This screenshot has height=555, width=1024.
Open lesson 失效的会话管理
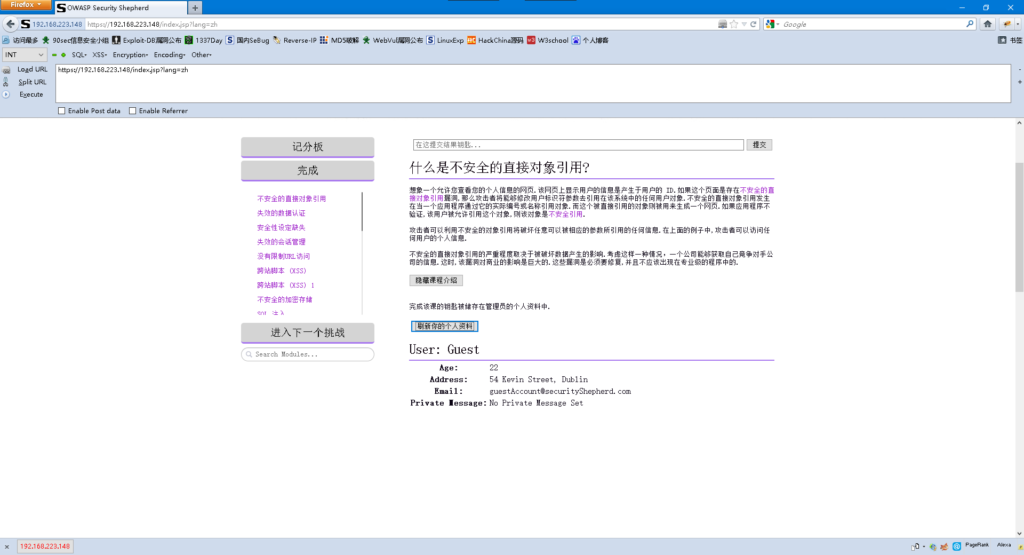click(281, 242)
